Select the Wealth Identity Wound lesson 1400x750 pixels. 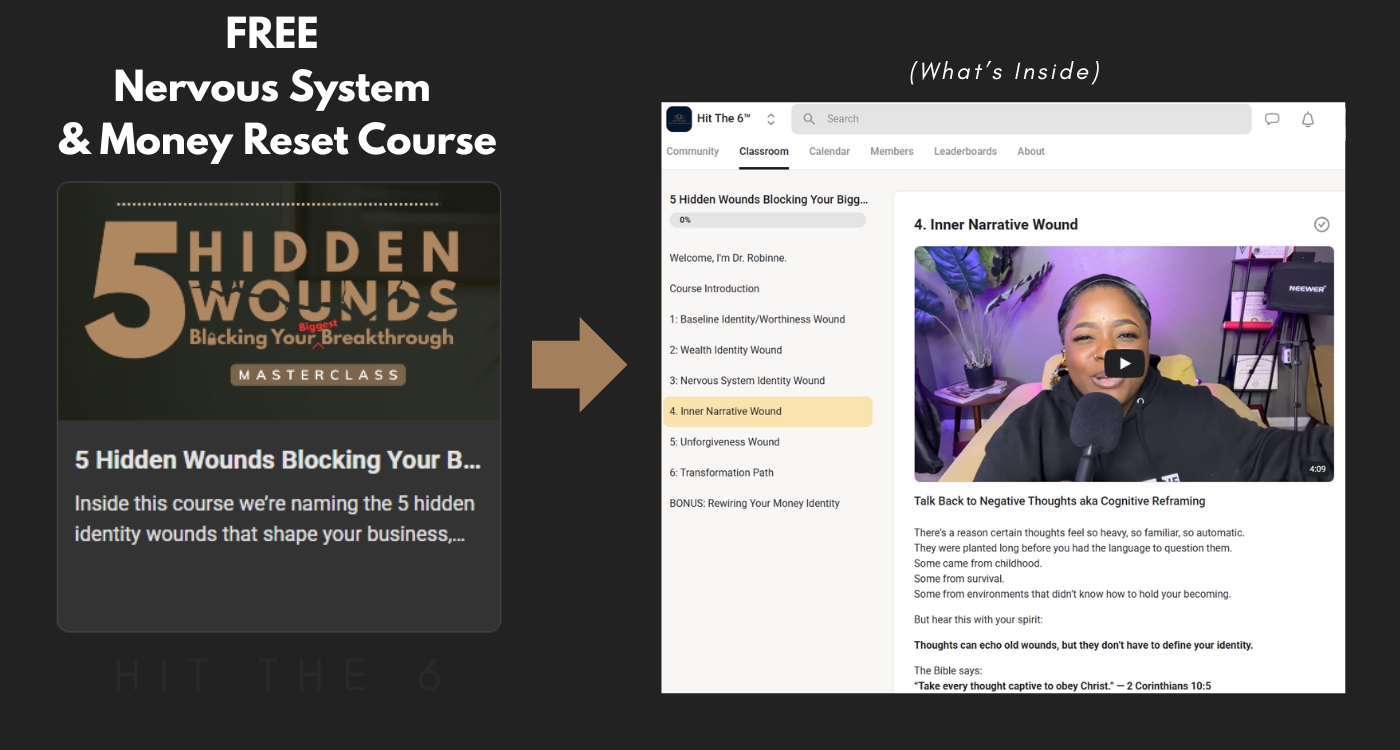[x=725, y=350]
